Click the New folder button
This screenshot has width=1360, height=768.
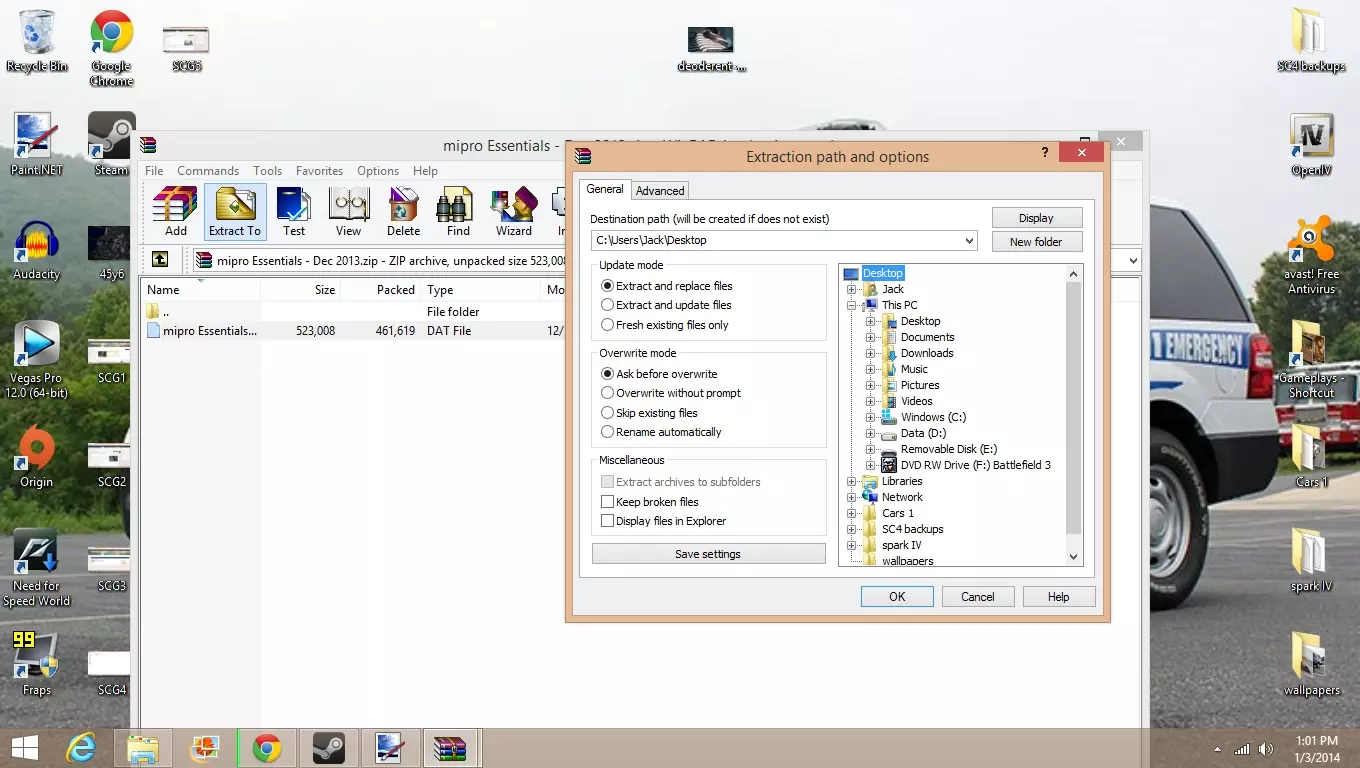click(x=1036, y=242)
